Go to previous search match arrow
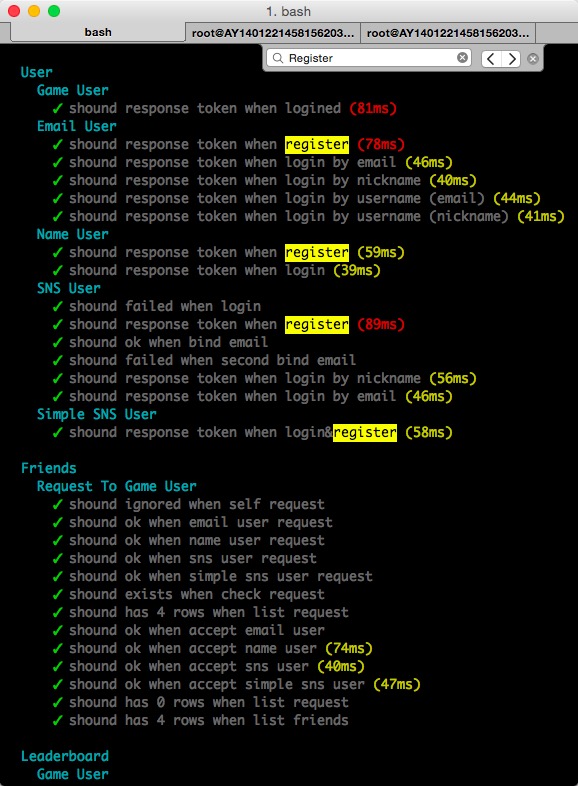 coord(491,59)
